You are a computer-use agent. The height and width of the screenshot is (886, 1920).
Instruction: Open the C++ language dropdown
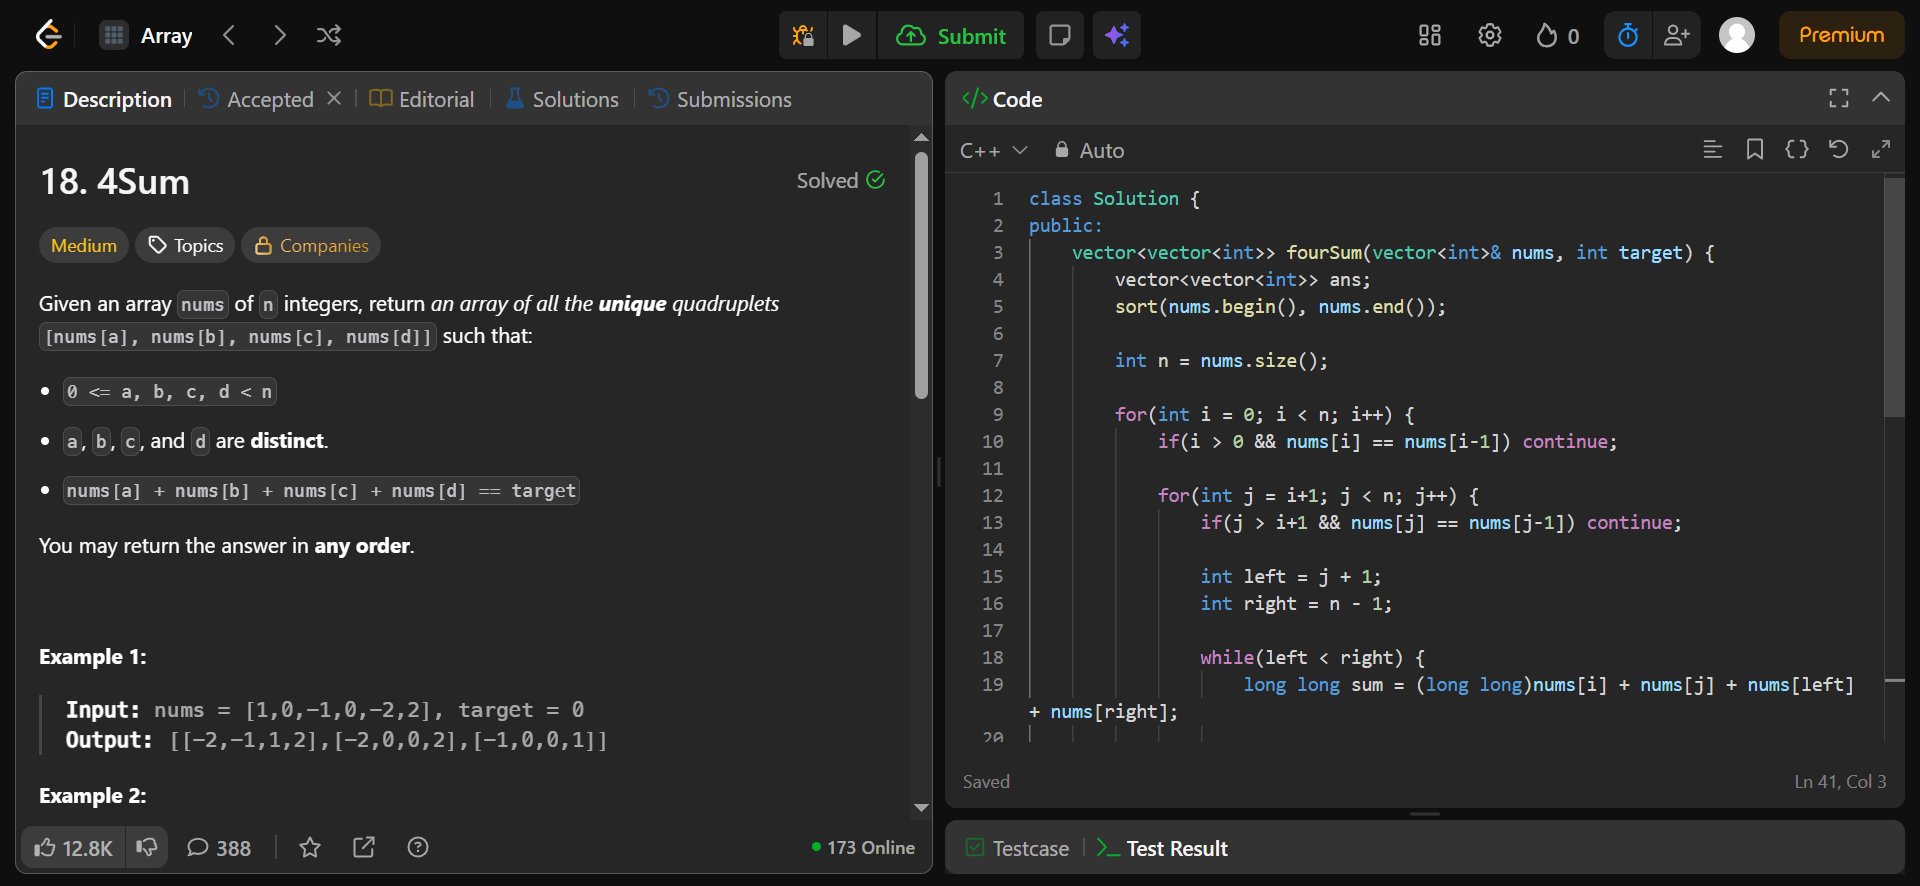(x=993, y=151)
